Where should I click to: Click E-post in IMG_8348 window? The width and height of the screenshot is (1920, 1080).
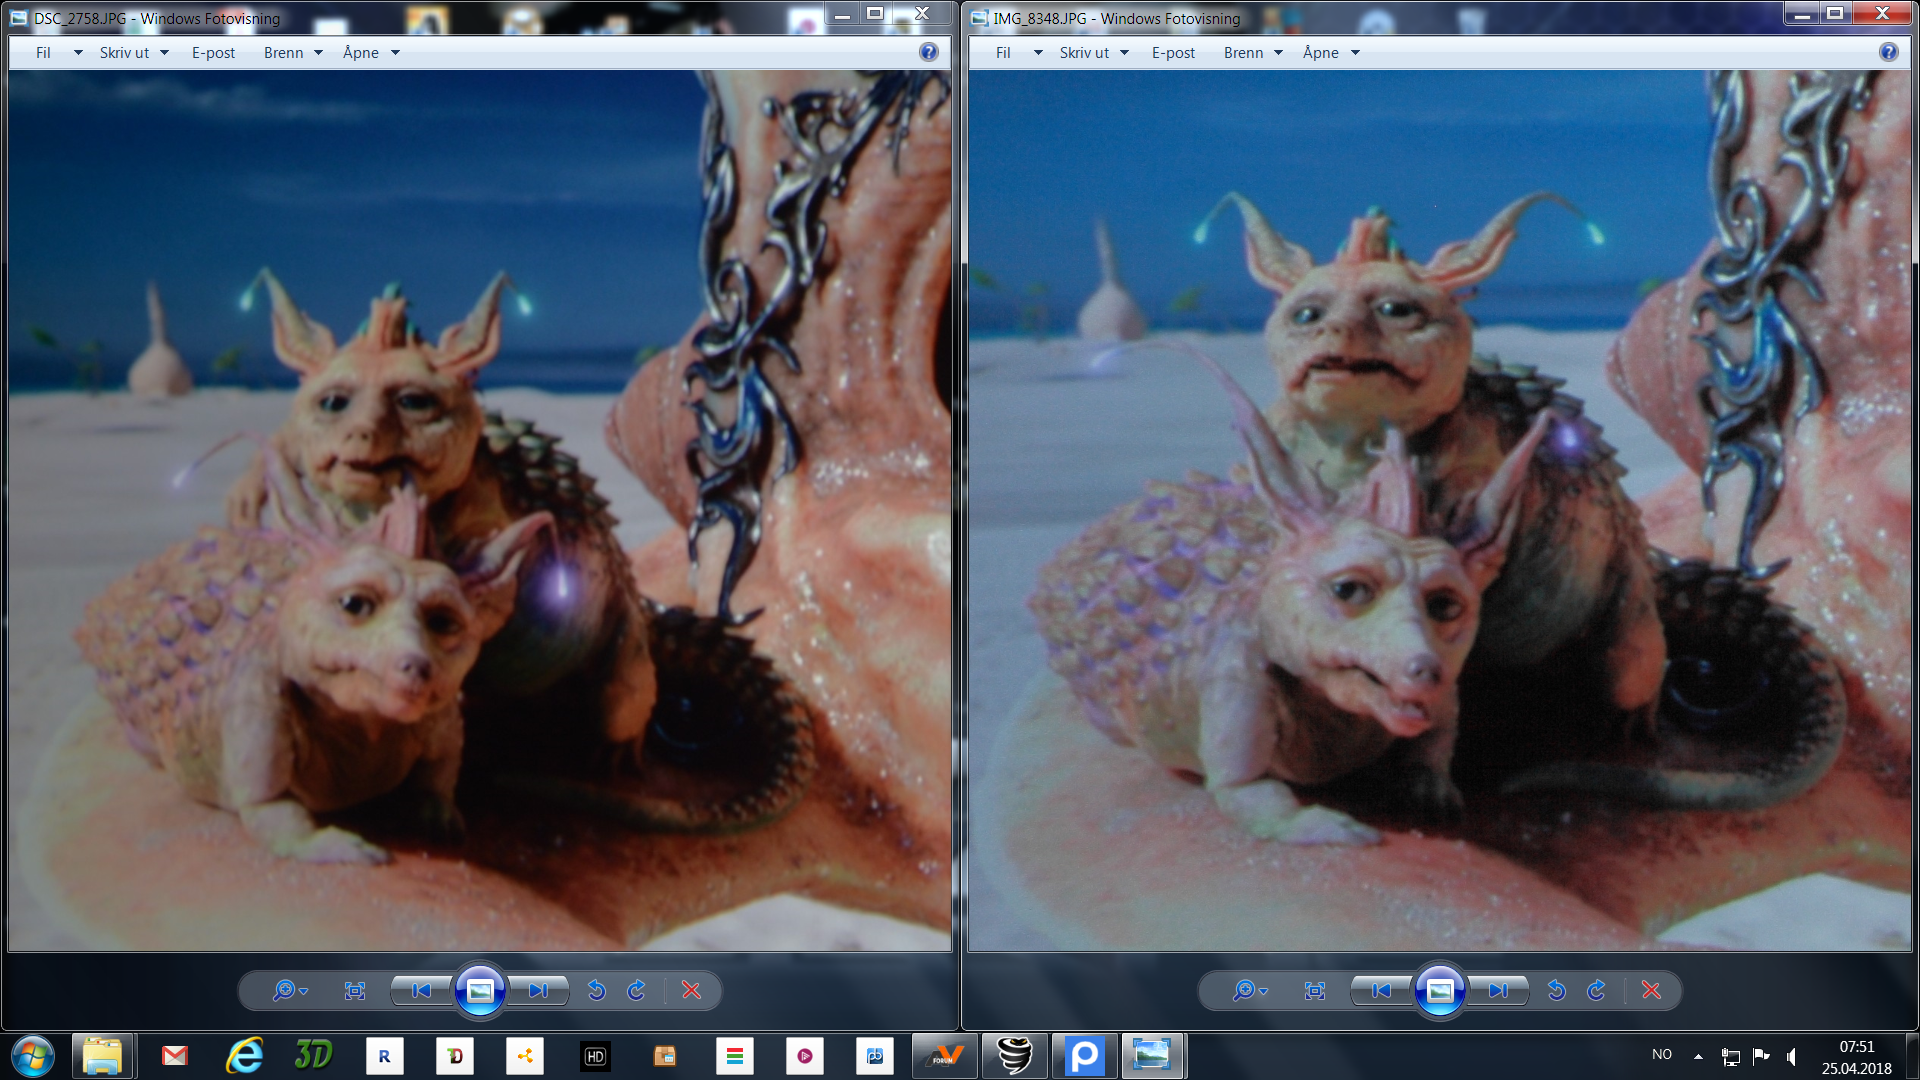[1173, 53]
